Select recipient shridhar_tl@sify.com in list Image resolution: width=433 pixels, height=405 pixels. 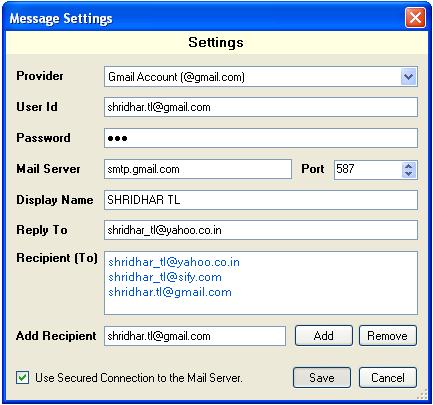click(x=165, y=277)
